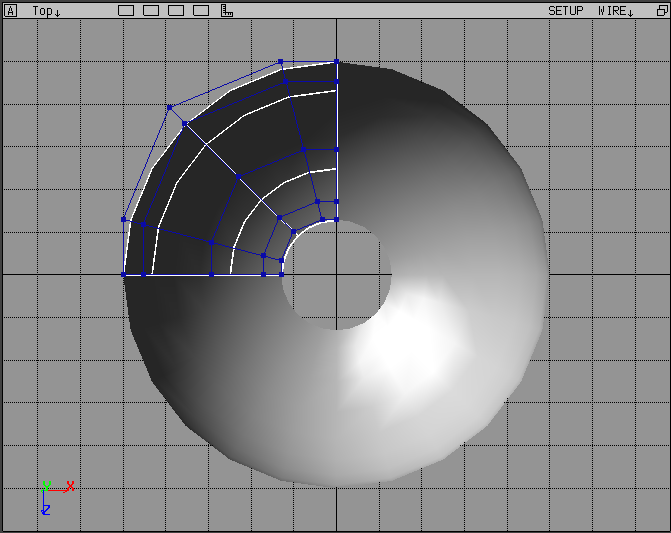Viewport: 671px width, 533px height.
Task: Open the SETUP menu
Action: coord(565,11)
